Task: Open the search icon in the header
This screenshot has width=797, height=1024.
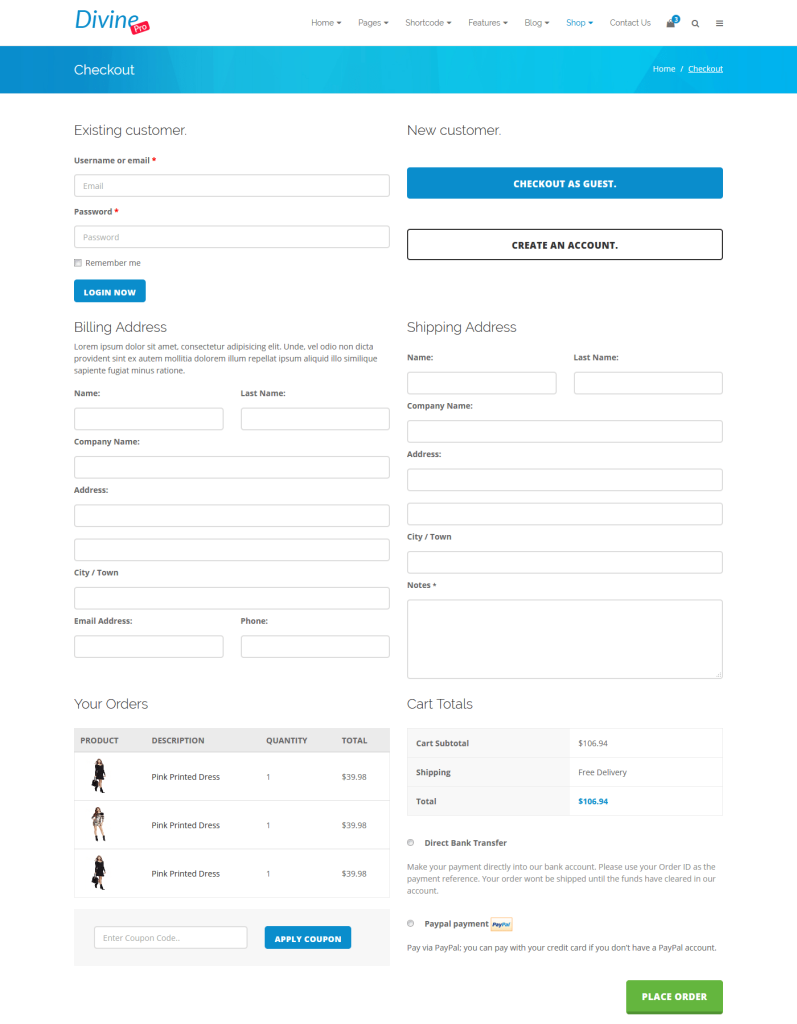Action: (x=695, y=23)
